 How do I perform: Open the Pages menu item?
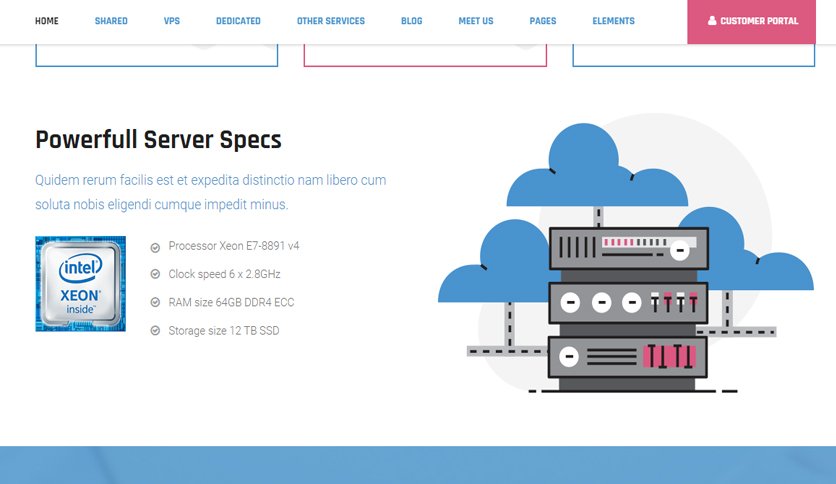(x=543, y=21)
